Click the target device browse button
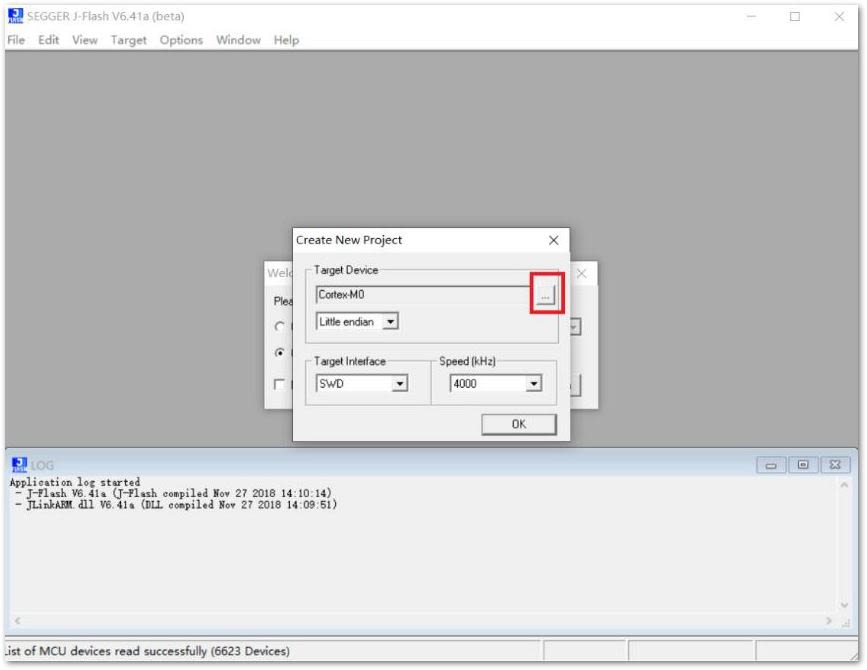 [545, 295]
